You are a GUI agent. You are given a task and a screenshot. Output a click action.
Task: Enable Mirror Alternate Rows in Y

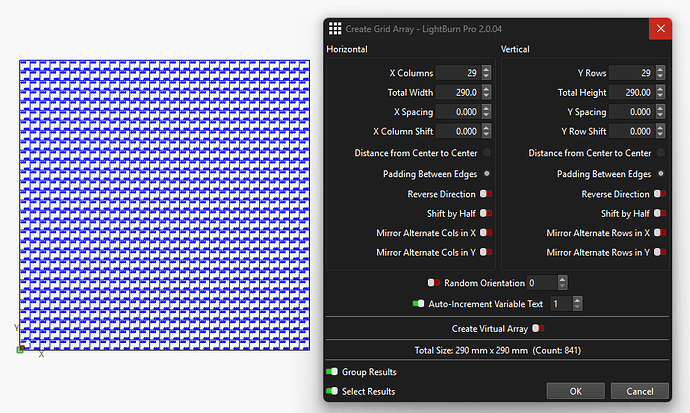click(x=660, y=252)
